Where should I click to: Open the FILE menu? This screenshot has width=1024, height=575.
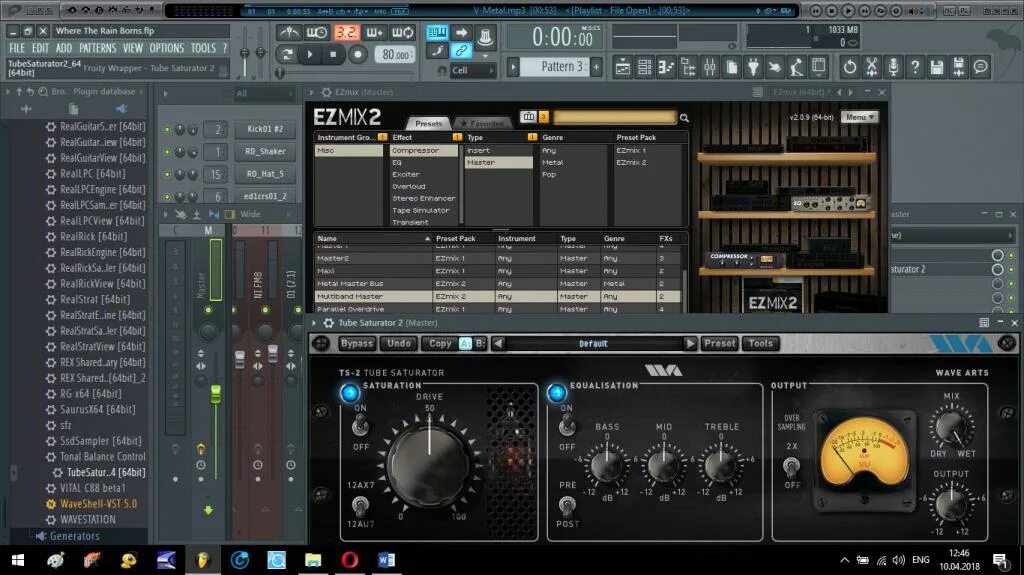click(17, 48)
